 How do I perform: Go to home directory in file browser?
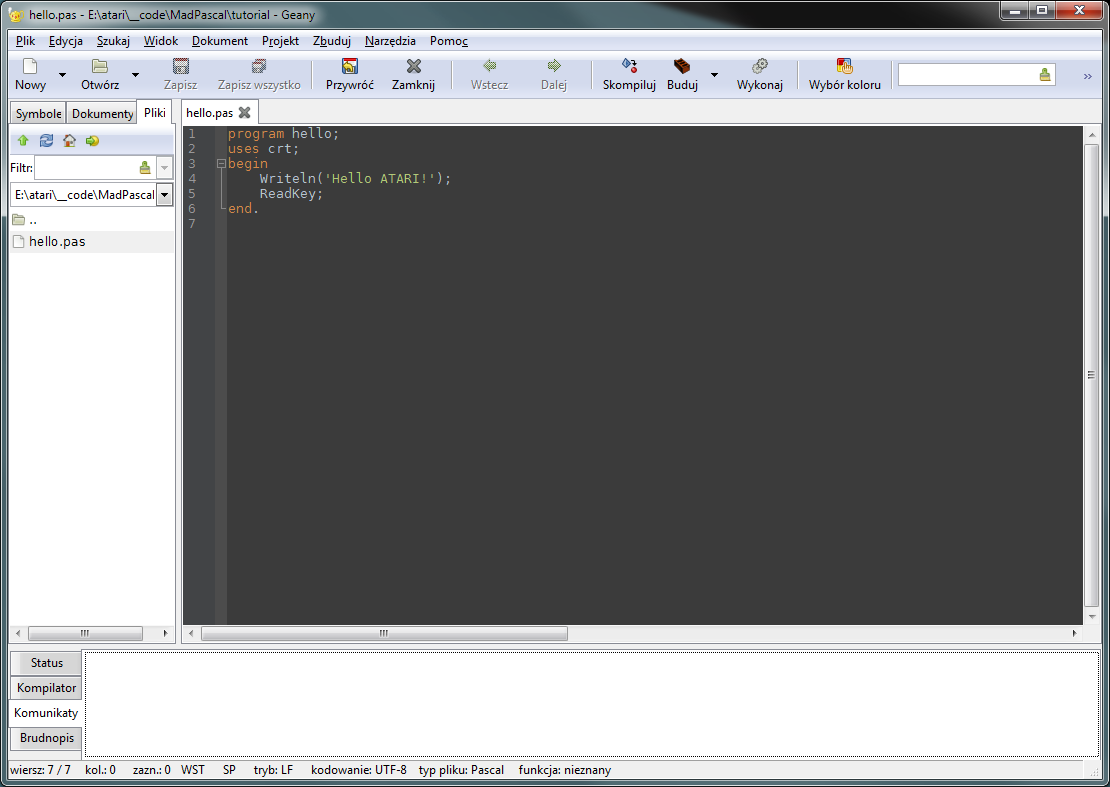point(69,141)
